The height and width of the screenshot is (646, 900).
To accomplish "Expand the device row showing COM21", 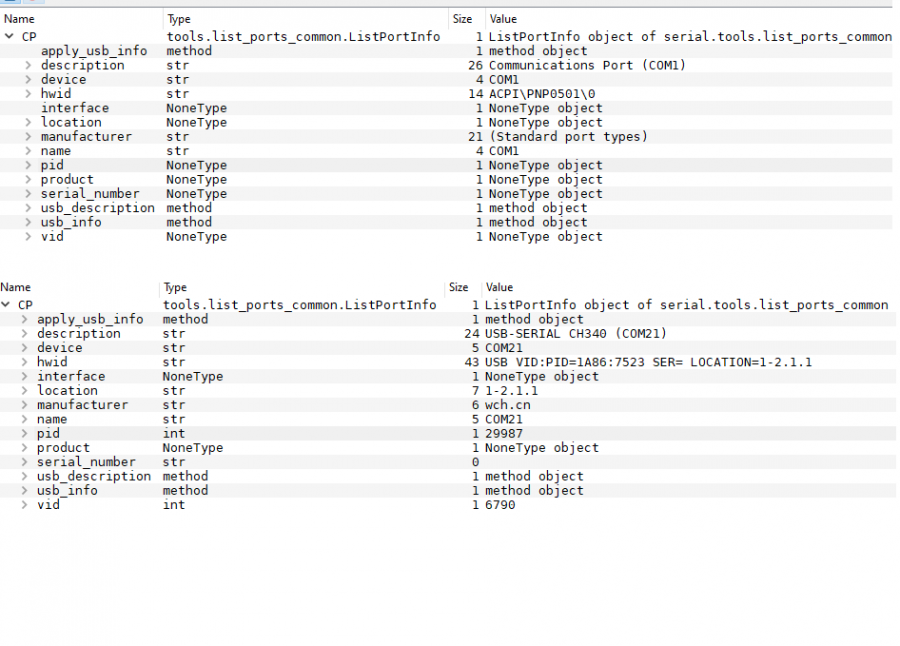I will pos(25,348).
